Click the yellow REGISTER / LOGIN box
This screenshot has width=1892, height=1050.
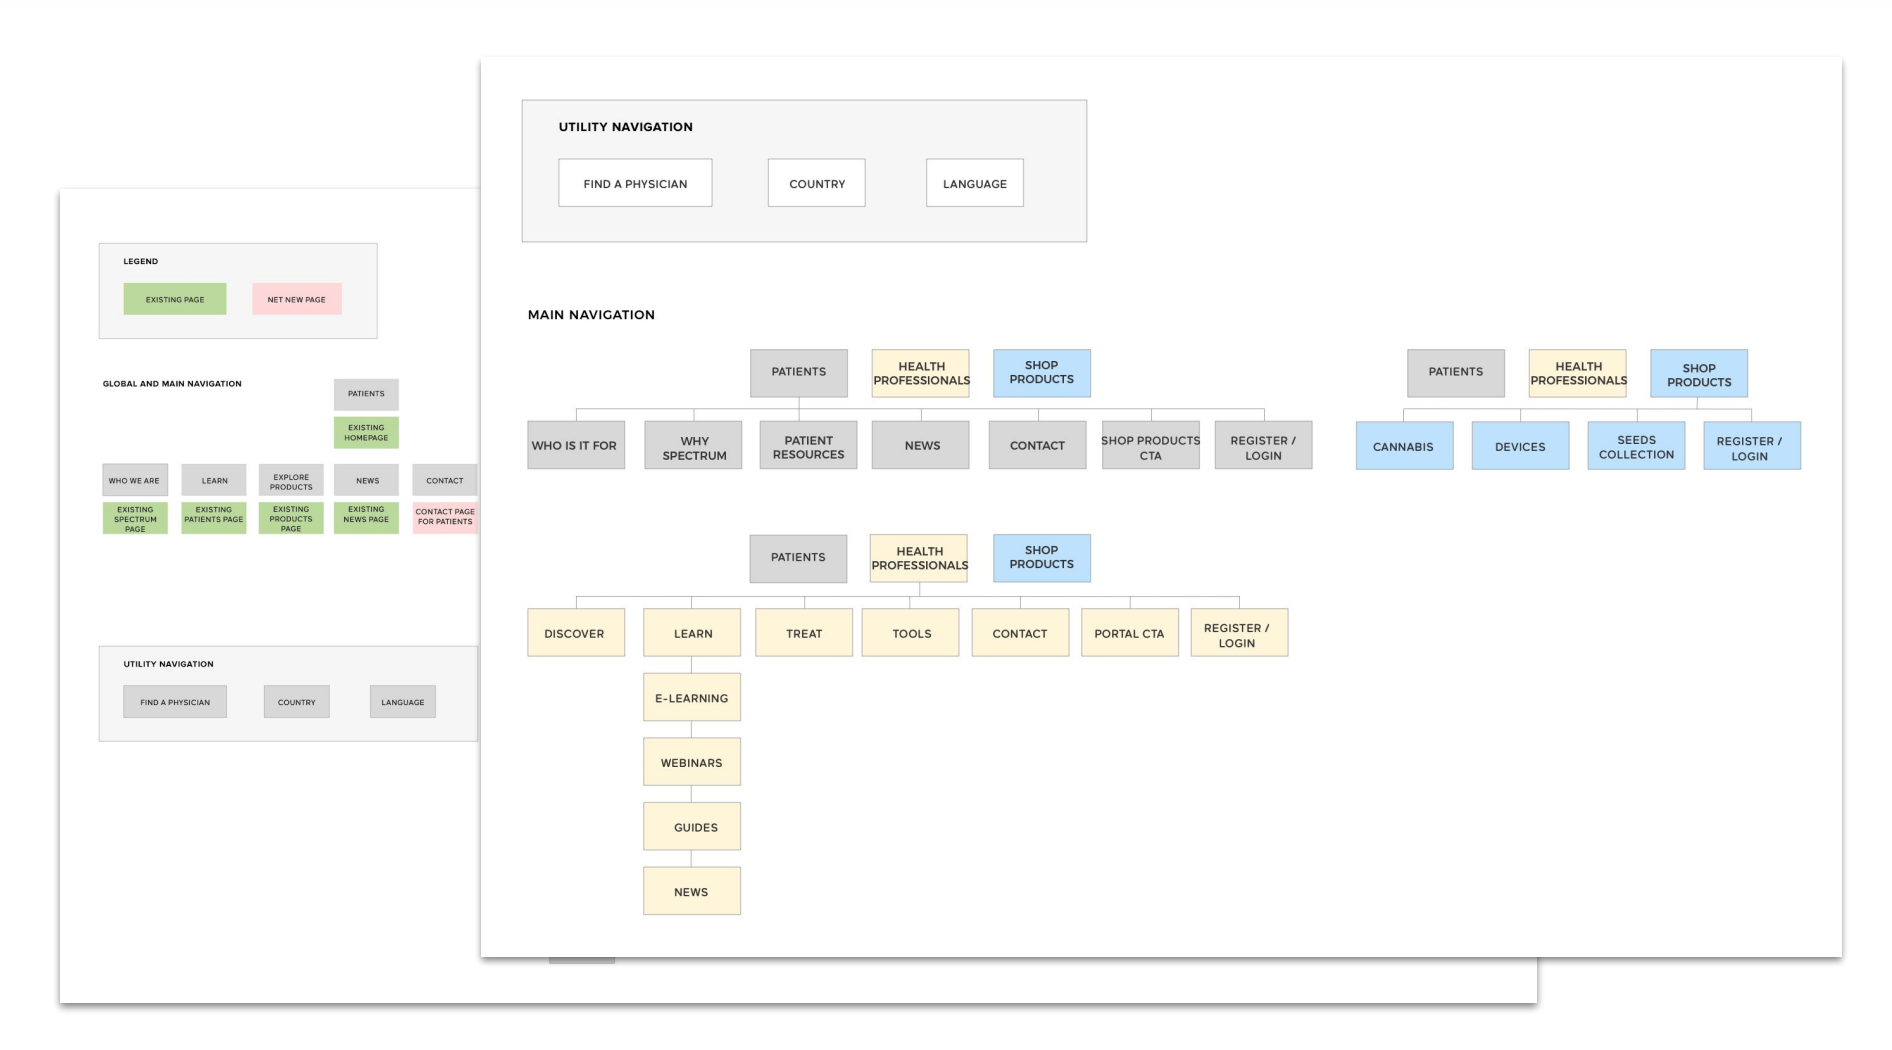coord(1239,633)
